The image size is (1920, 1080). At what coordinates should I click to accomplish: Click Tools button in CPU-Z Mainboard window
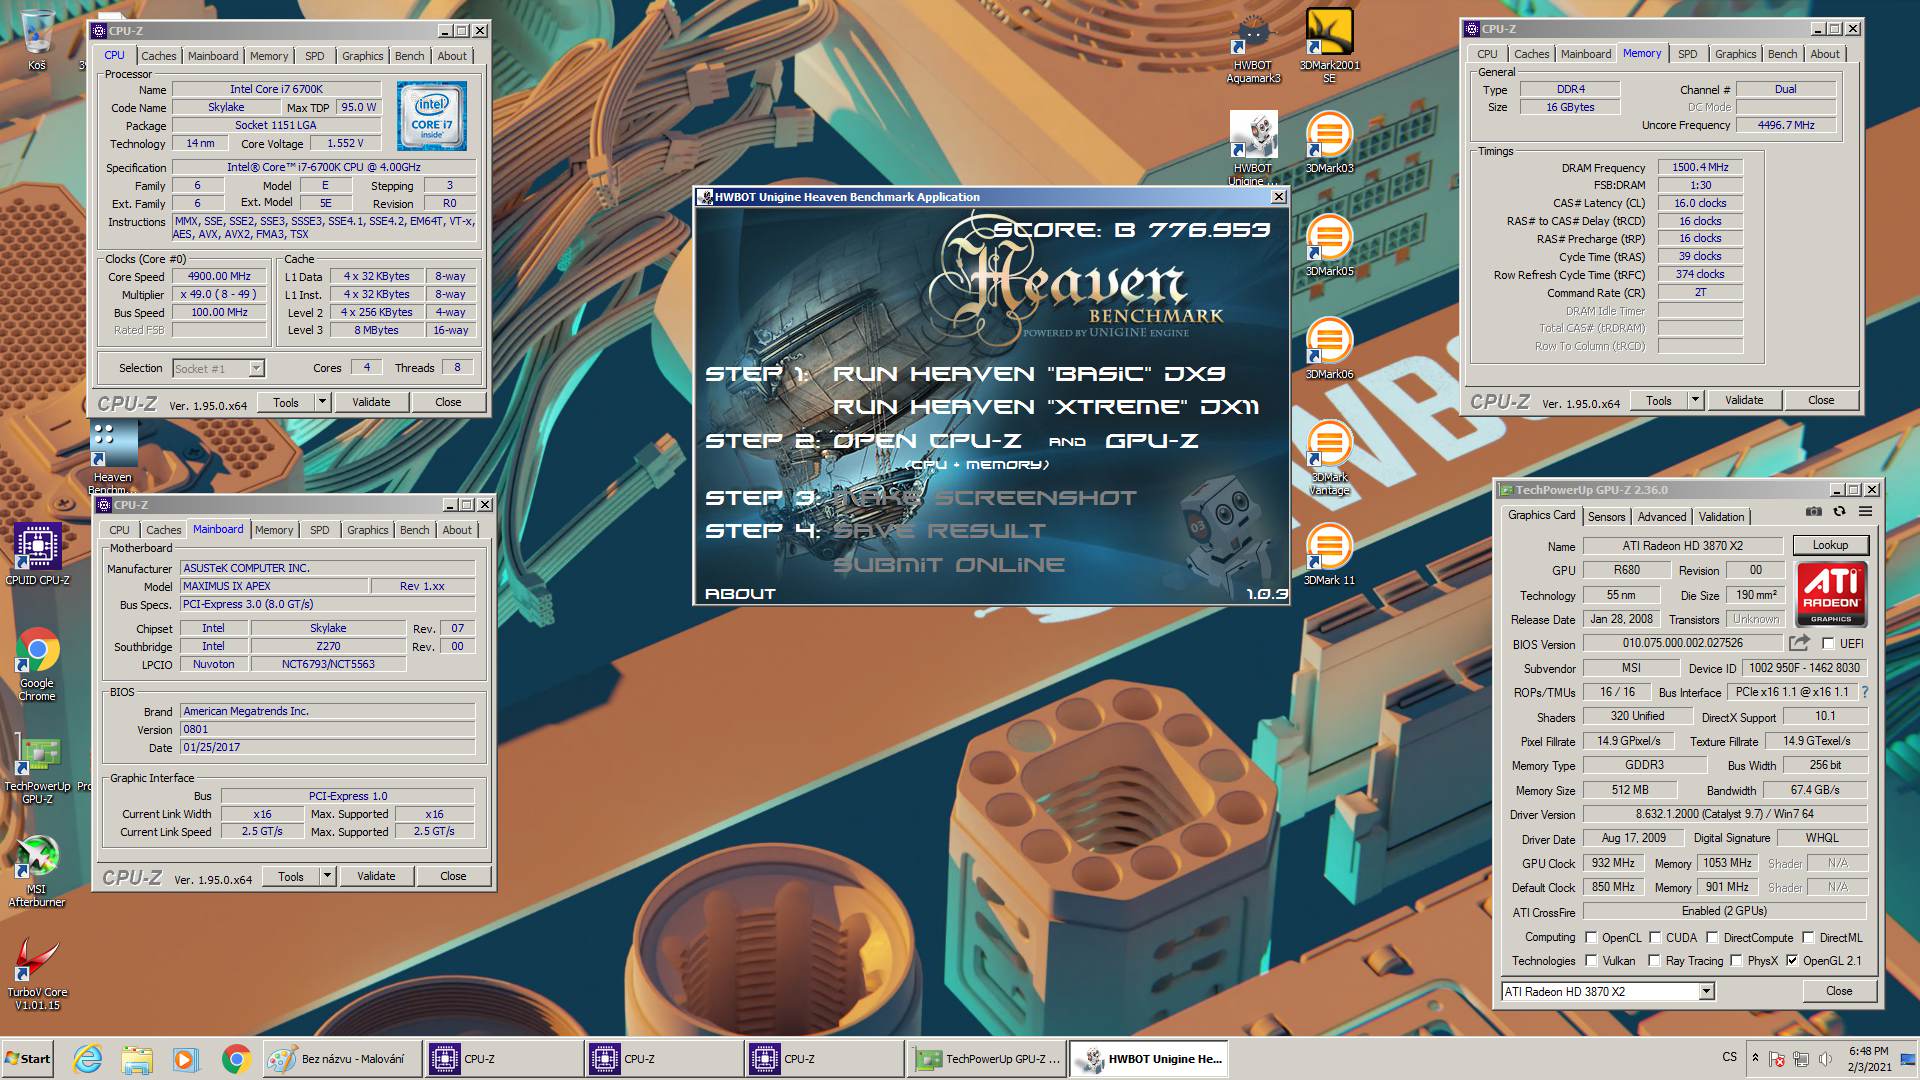click(291, 876)
